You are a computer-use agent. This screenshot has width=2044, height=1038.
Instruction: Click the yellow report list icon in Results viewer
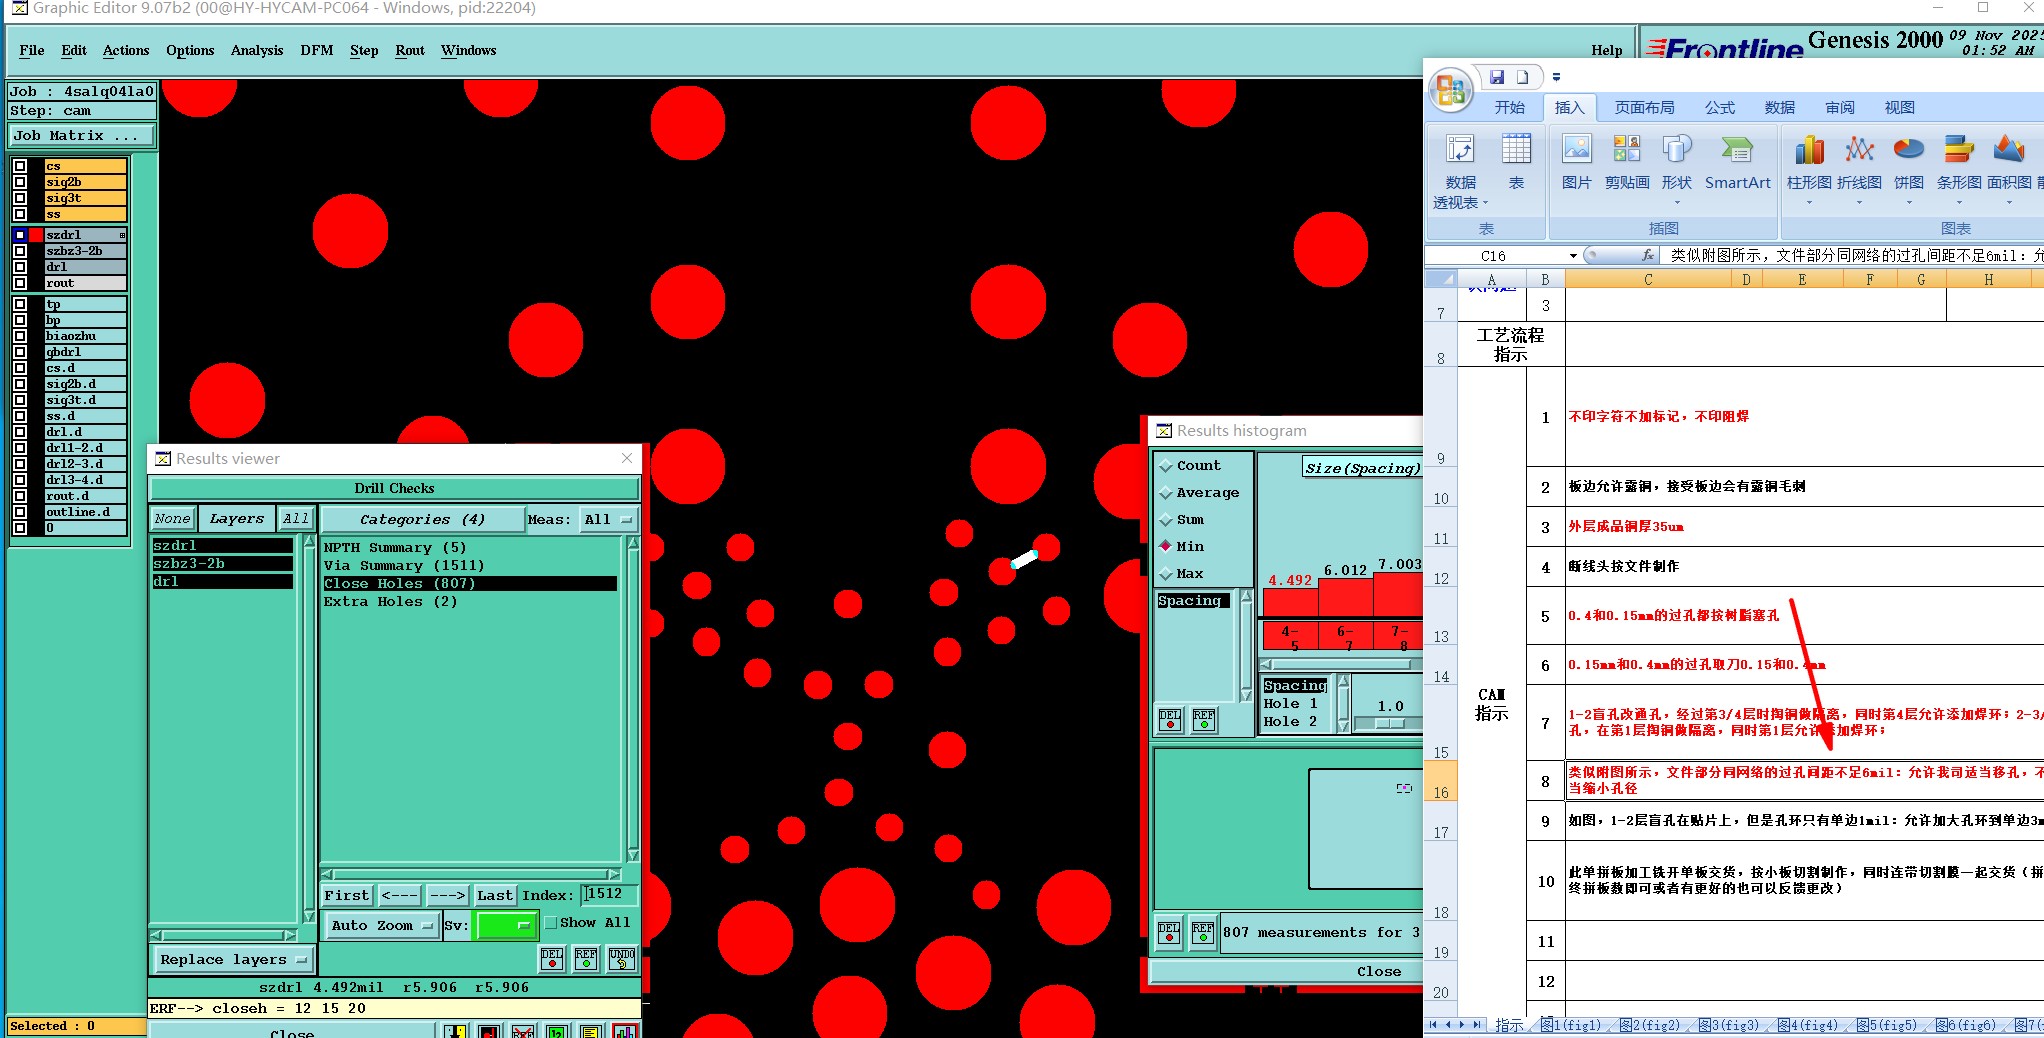[x=591, y=1031]
